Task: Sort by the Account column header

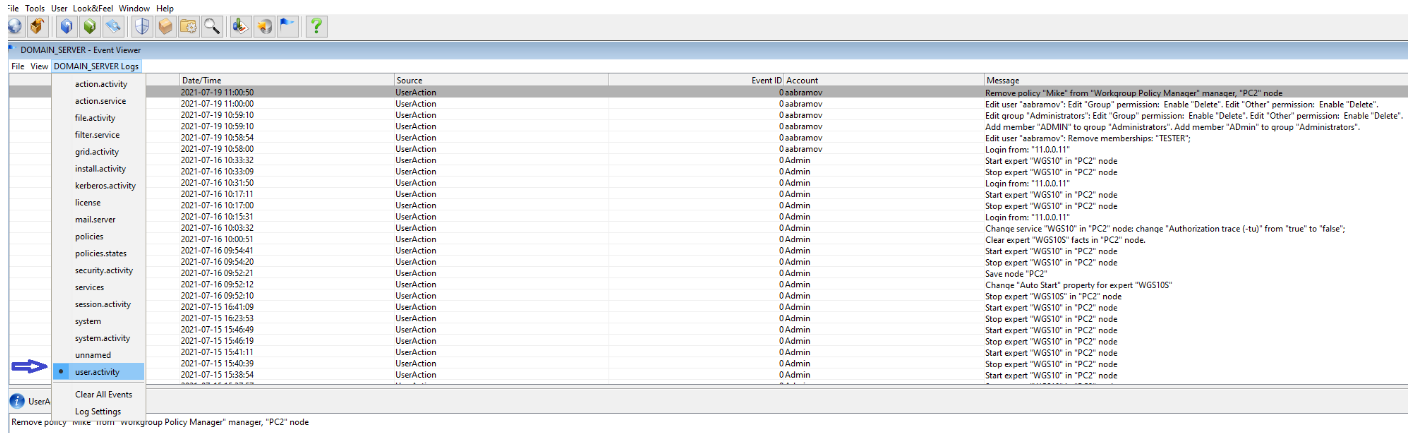Action: pyautogui.click(x=884, y=80)
